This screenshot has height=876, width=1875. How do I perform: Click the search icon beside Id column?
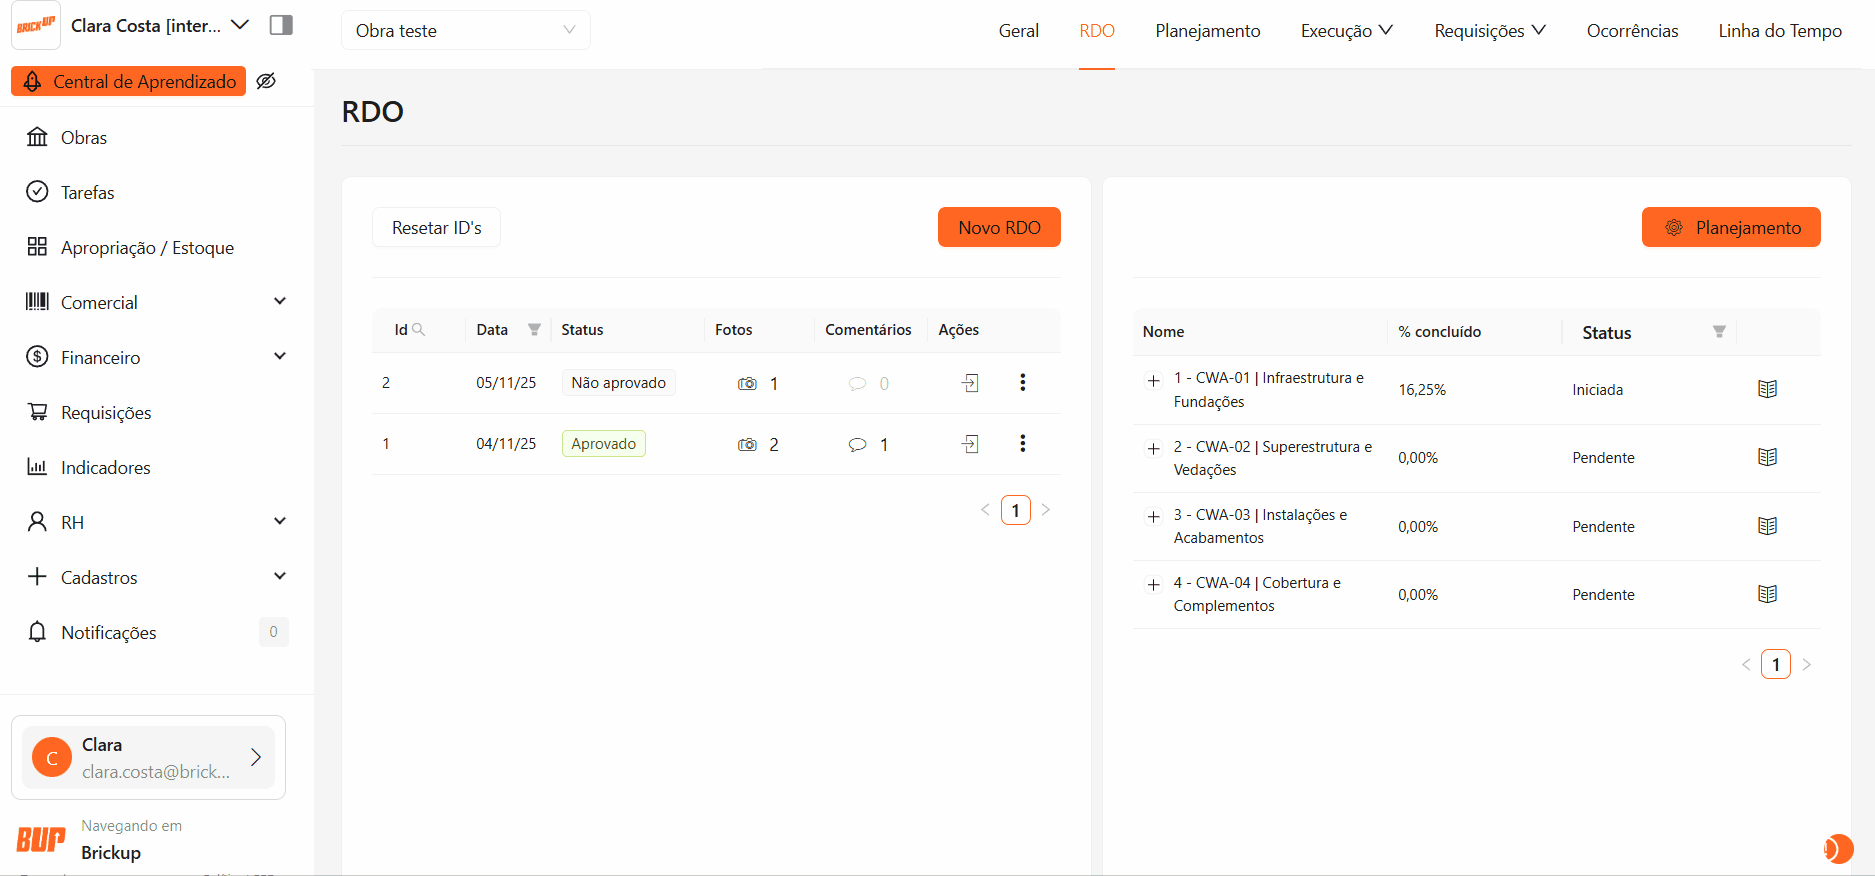click(x=419, y=330)
